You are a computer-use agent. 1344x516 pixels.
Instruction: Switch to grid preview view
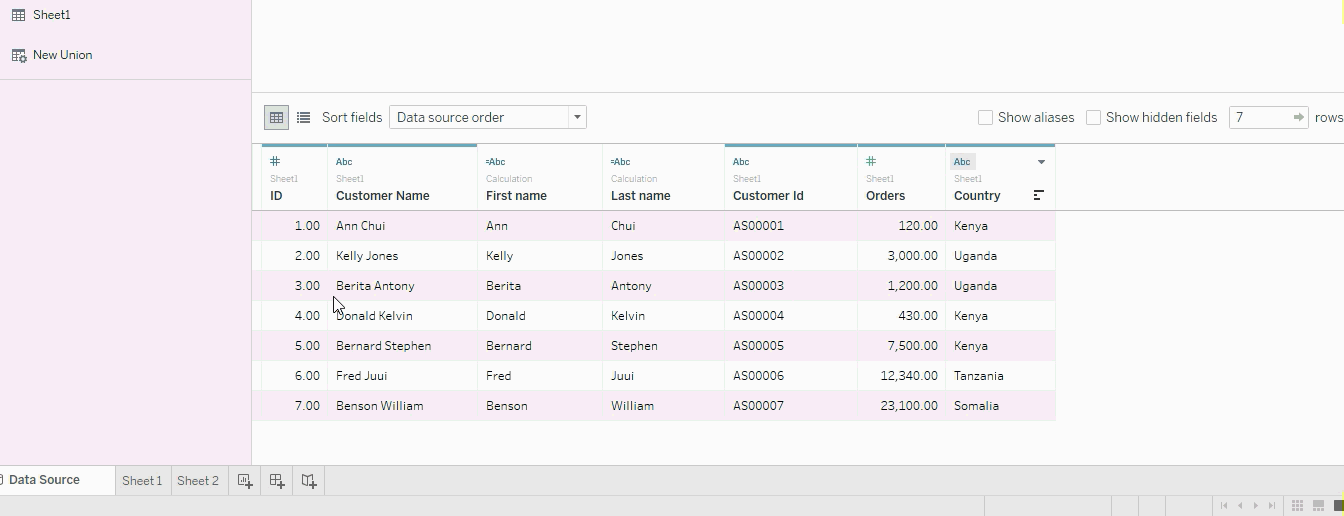tap(276, 117)
